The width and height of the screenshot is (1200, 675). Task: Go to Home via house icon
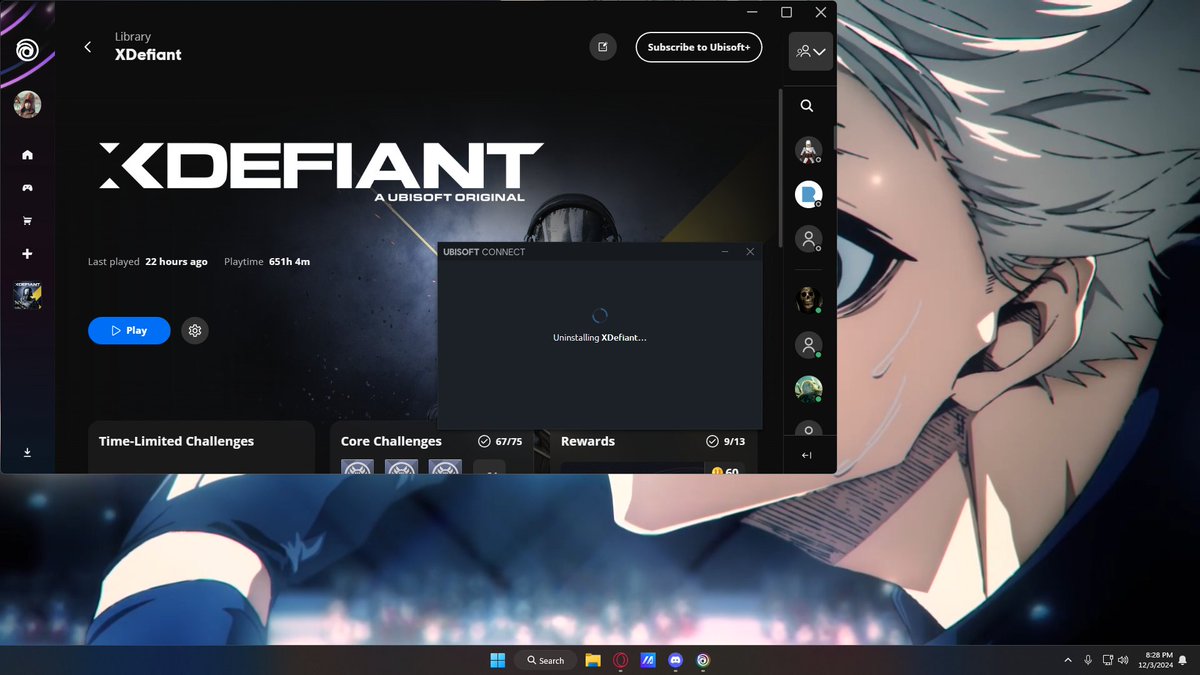pos(27,155)
